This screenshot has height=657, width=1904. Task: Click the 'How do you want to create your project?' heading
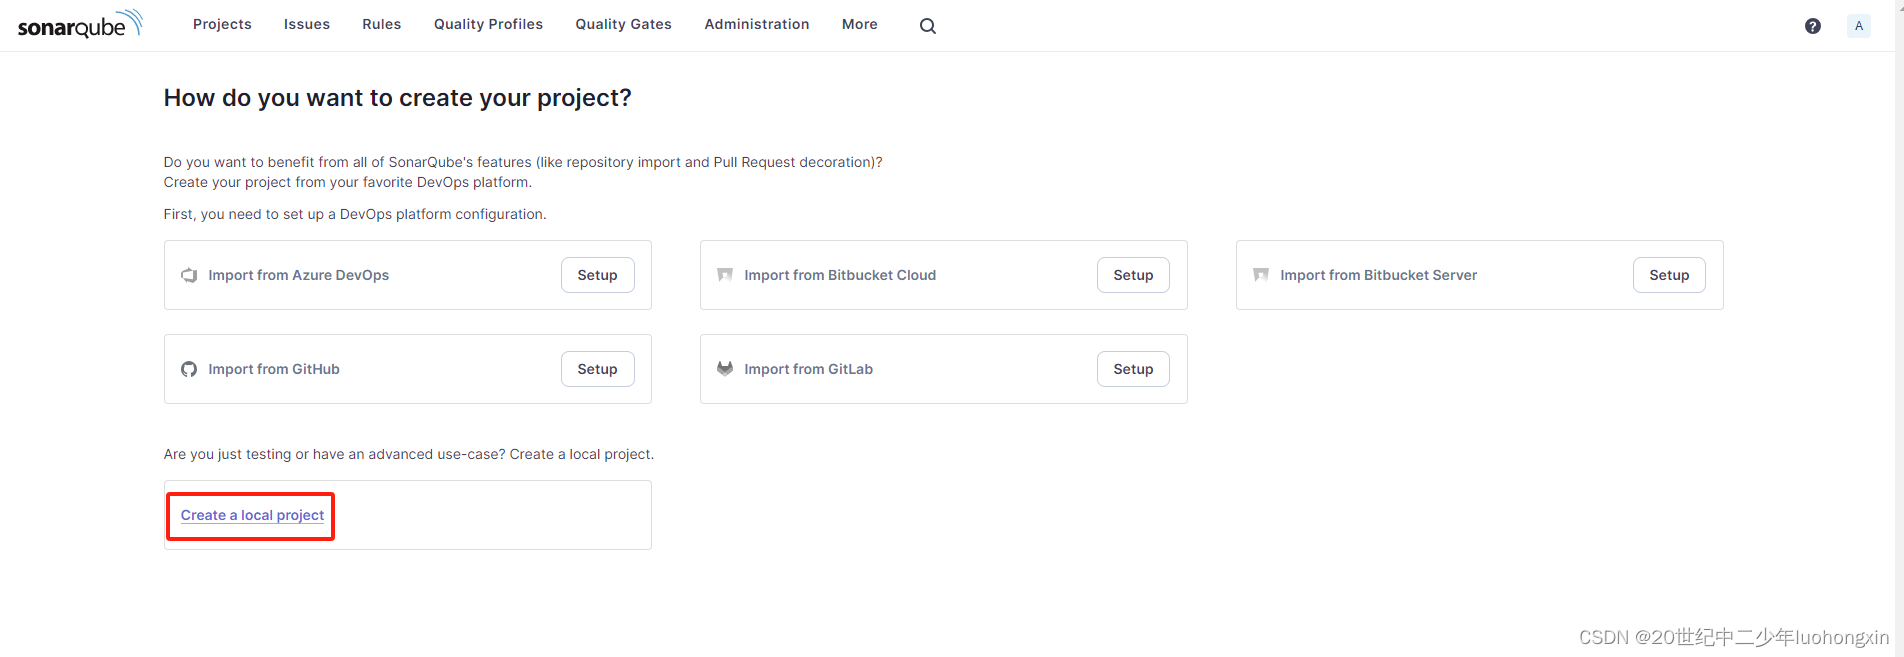(x=398, y=98)
